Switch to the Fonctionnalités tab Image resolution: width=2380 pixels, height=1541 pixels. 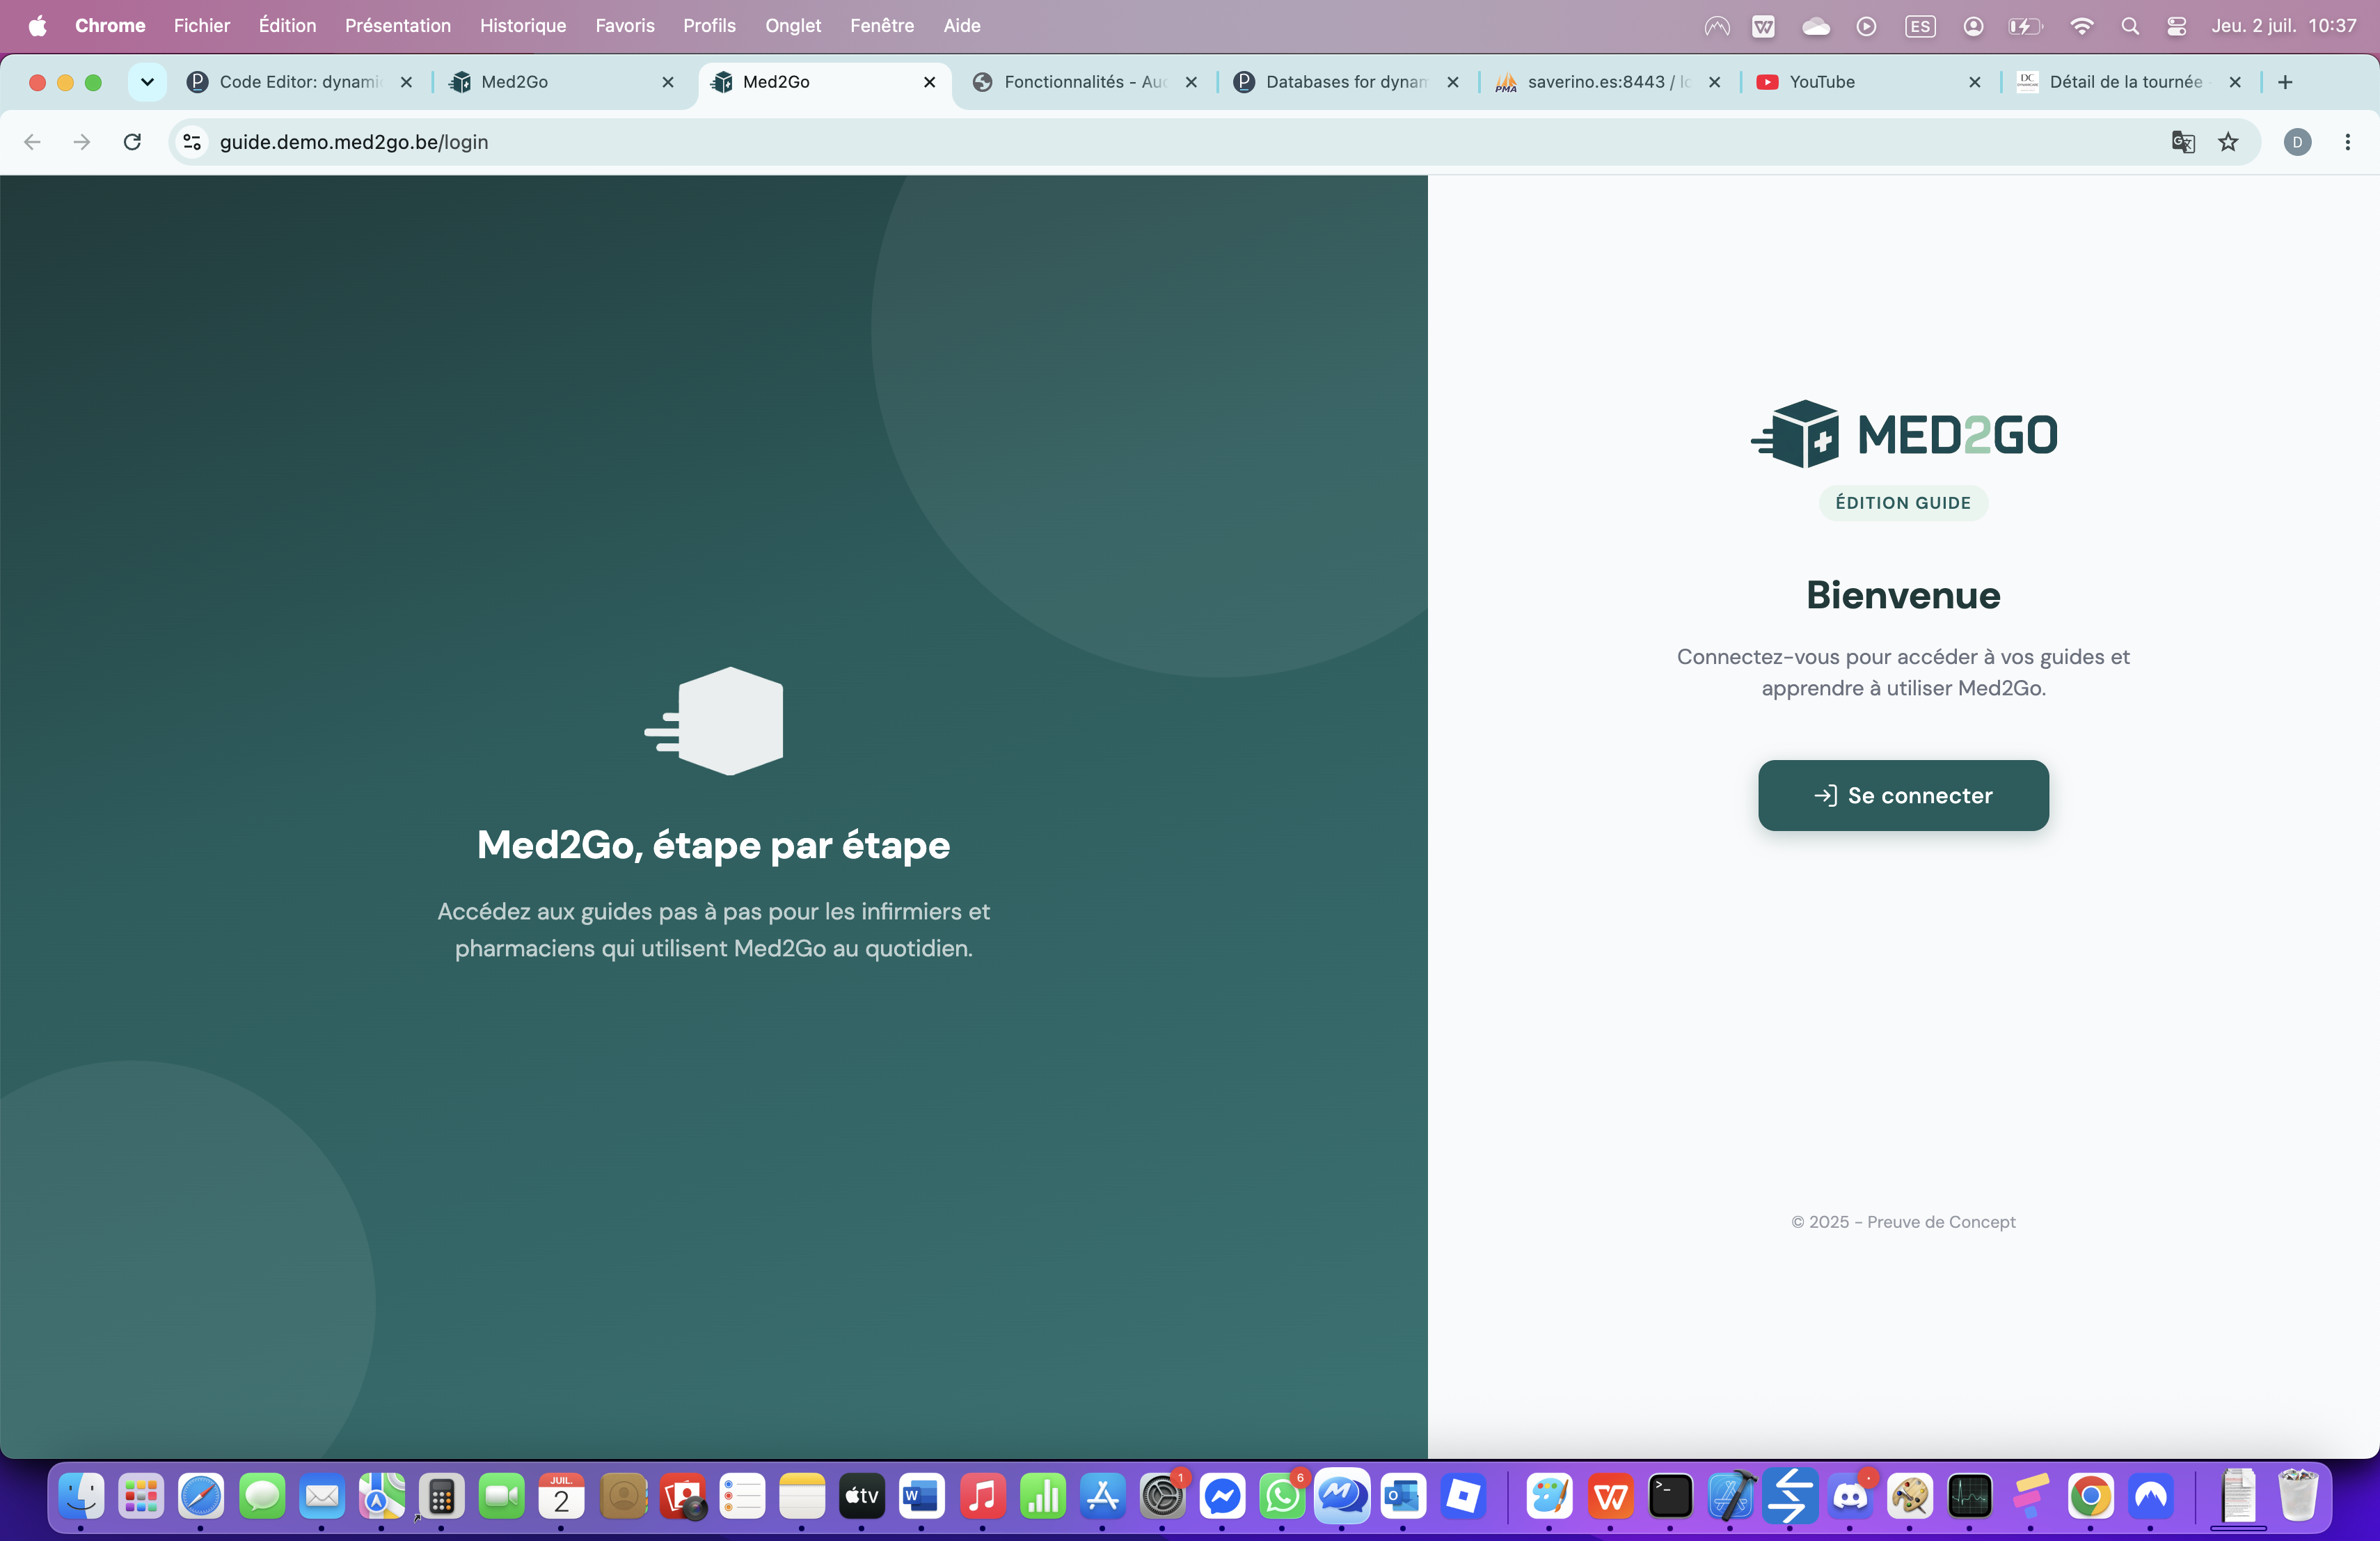pos(1086,82)
